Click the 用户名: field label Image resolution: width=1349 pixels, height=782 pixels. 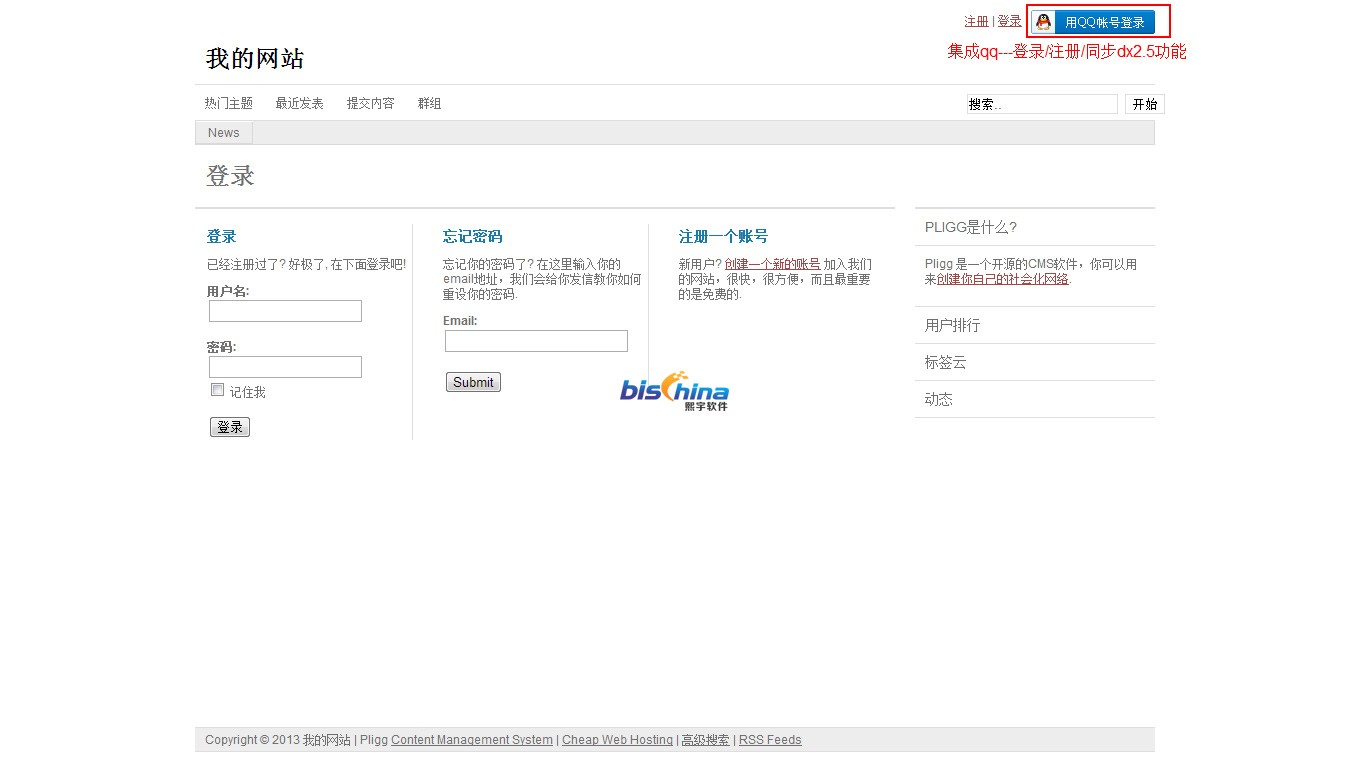click(228, 291)
